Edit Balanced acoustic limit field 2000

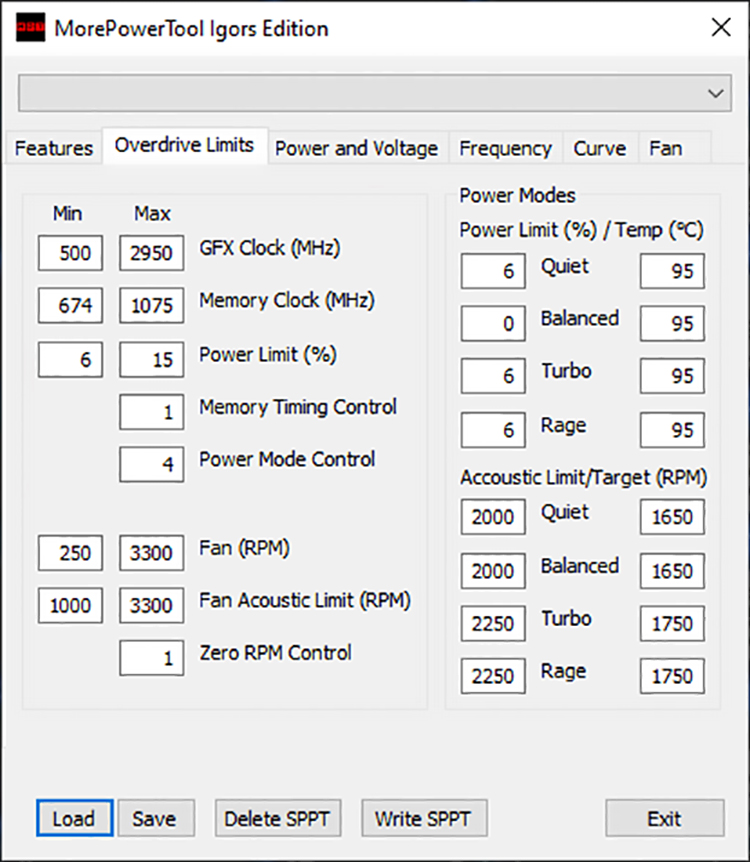493,571
